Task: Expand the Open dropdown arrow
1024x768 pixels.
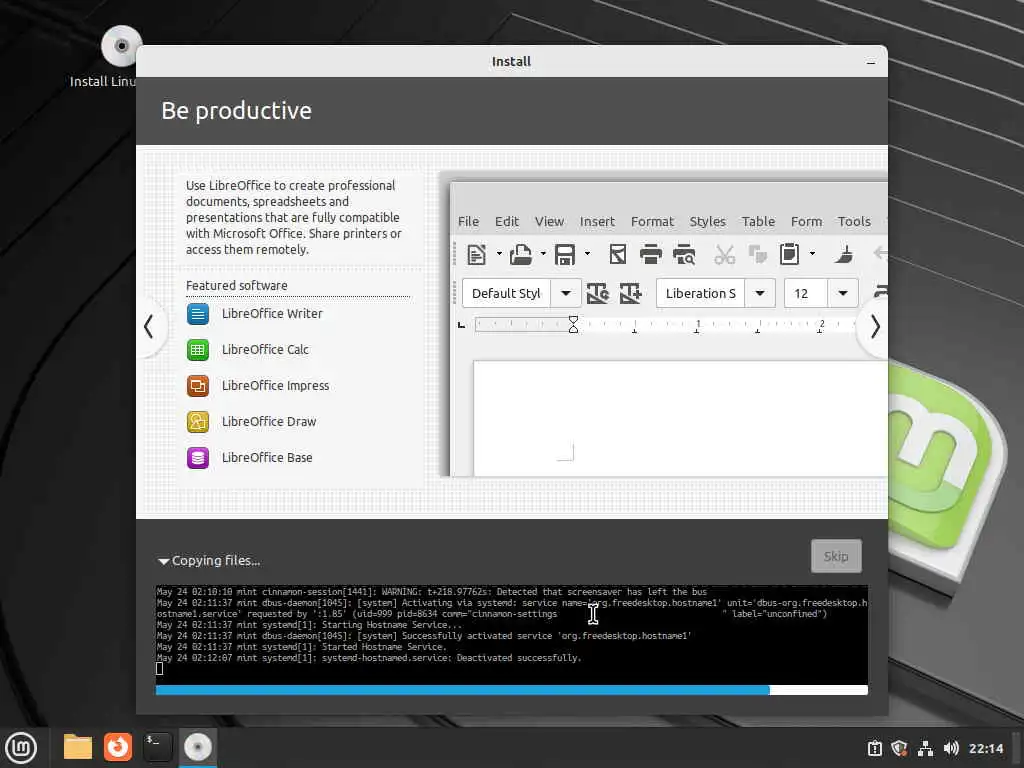Action: (543, 254)
